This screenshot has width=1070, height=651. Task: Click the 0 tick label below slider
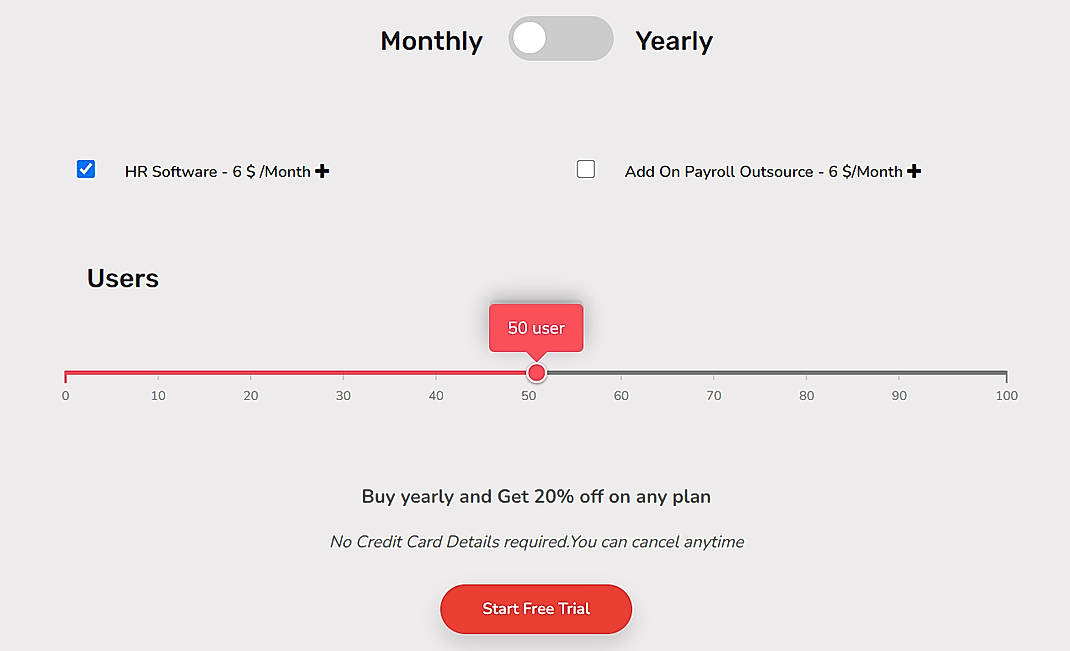(65, 395)
